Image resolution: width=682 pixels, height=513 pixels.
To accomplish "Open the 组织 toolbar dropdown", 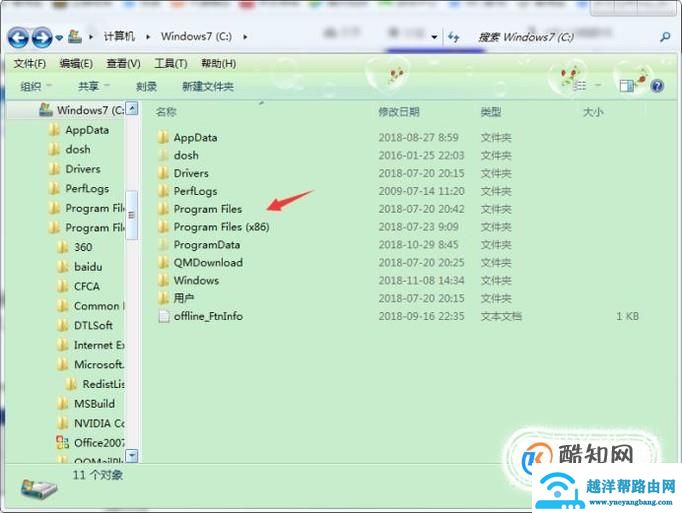I will click(x=36, y=86).
